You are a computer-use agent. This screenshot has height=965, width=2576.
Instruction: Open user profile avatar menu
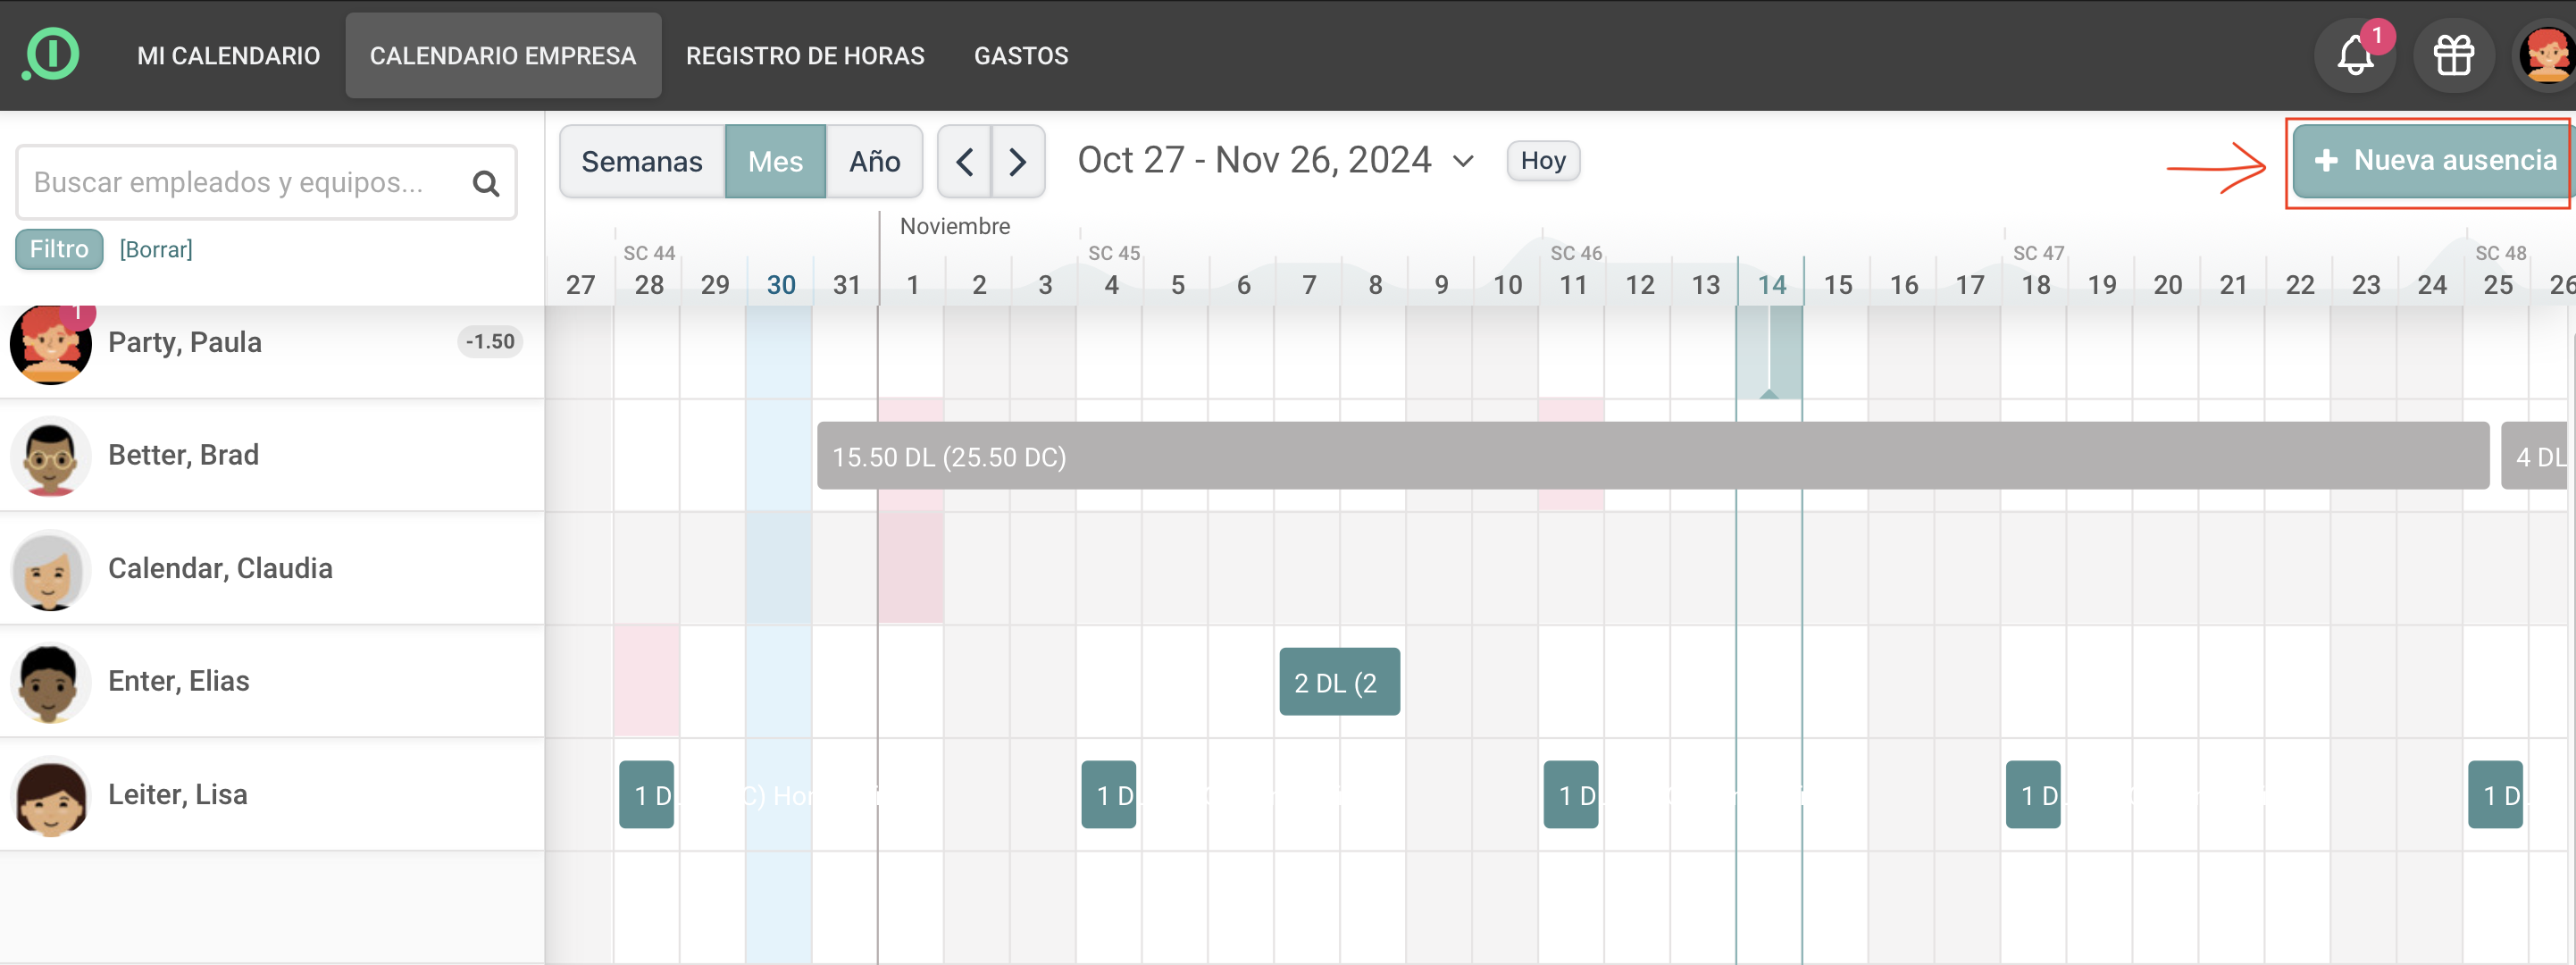(x=2546, y=56)
